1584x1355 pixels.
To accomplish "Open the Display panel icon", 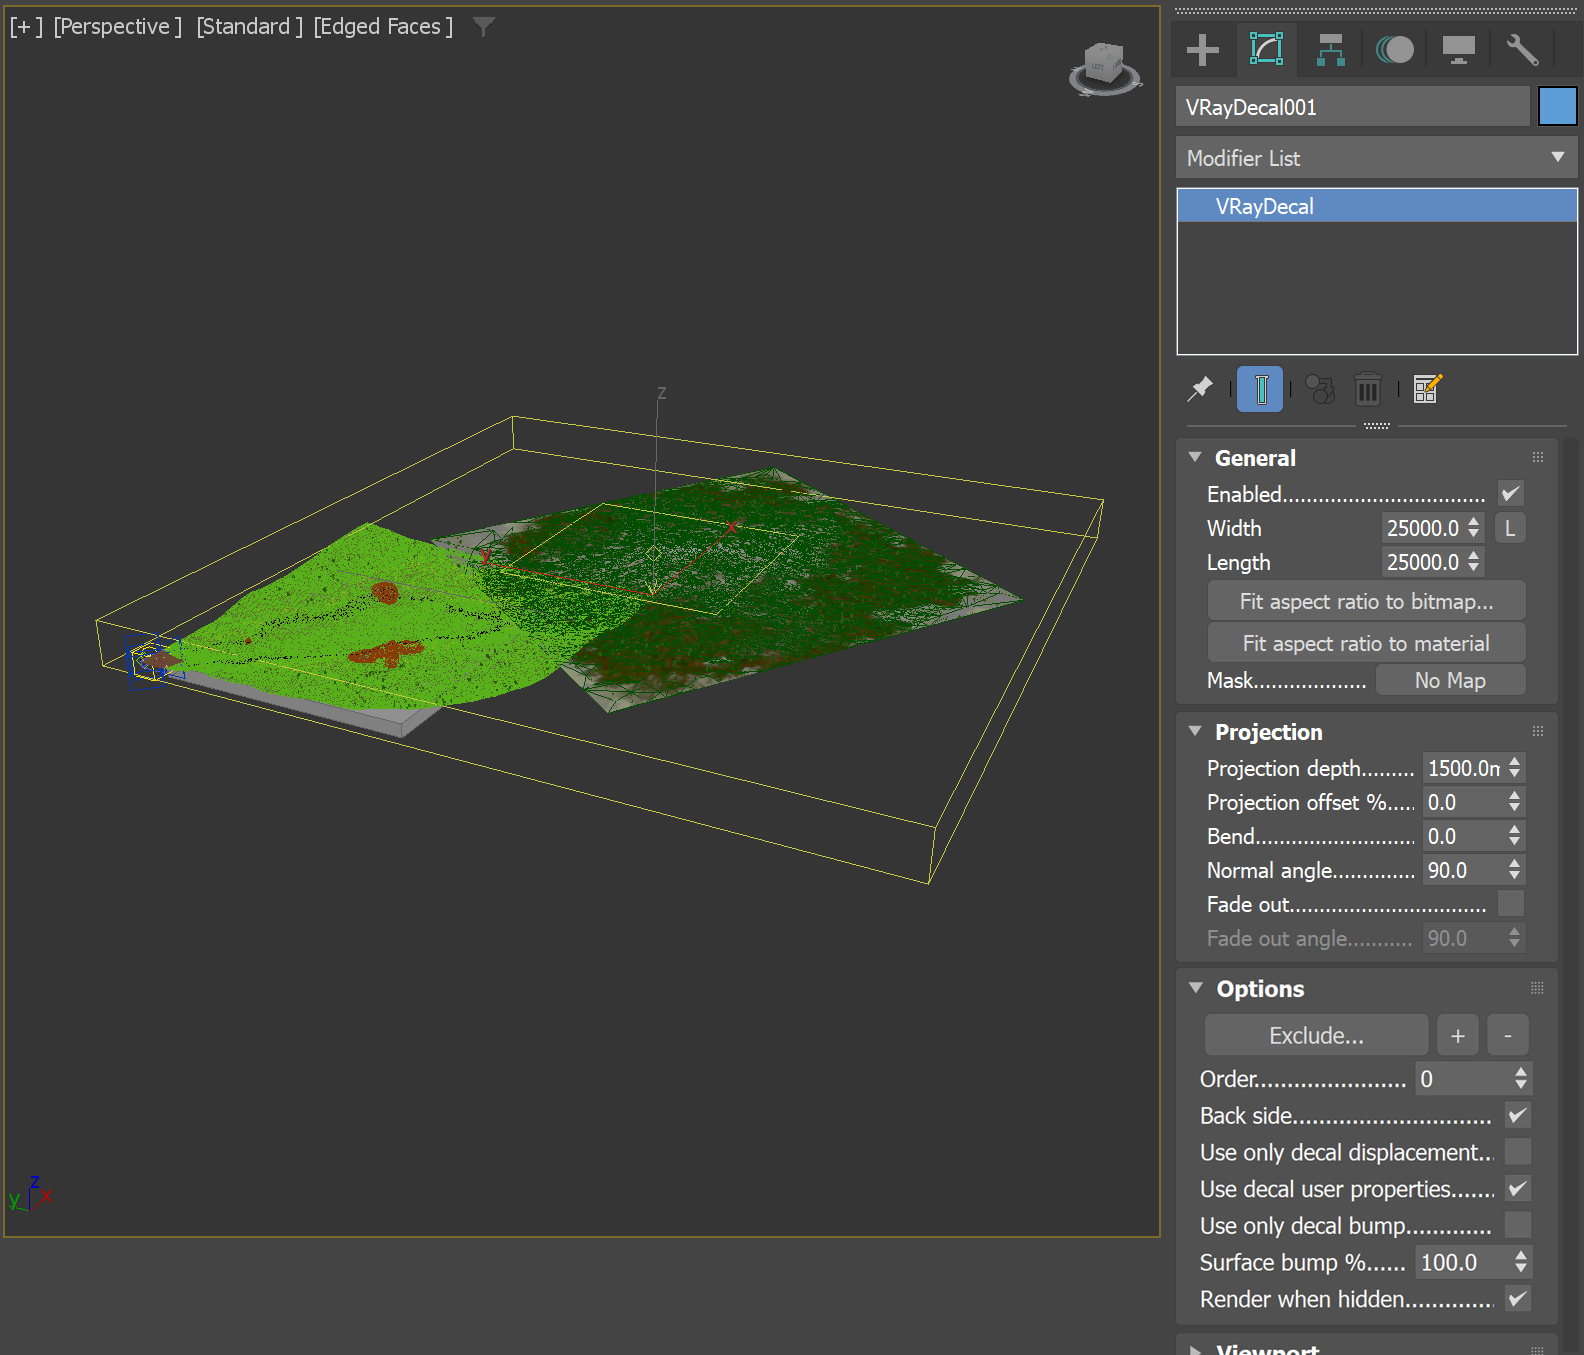I will point(1458,50).
